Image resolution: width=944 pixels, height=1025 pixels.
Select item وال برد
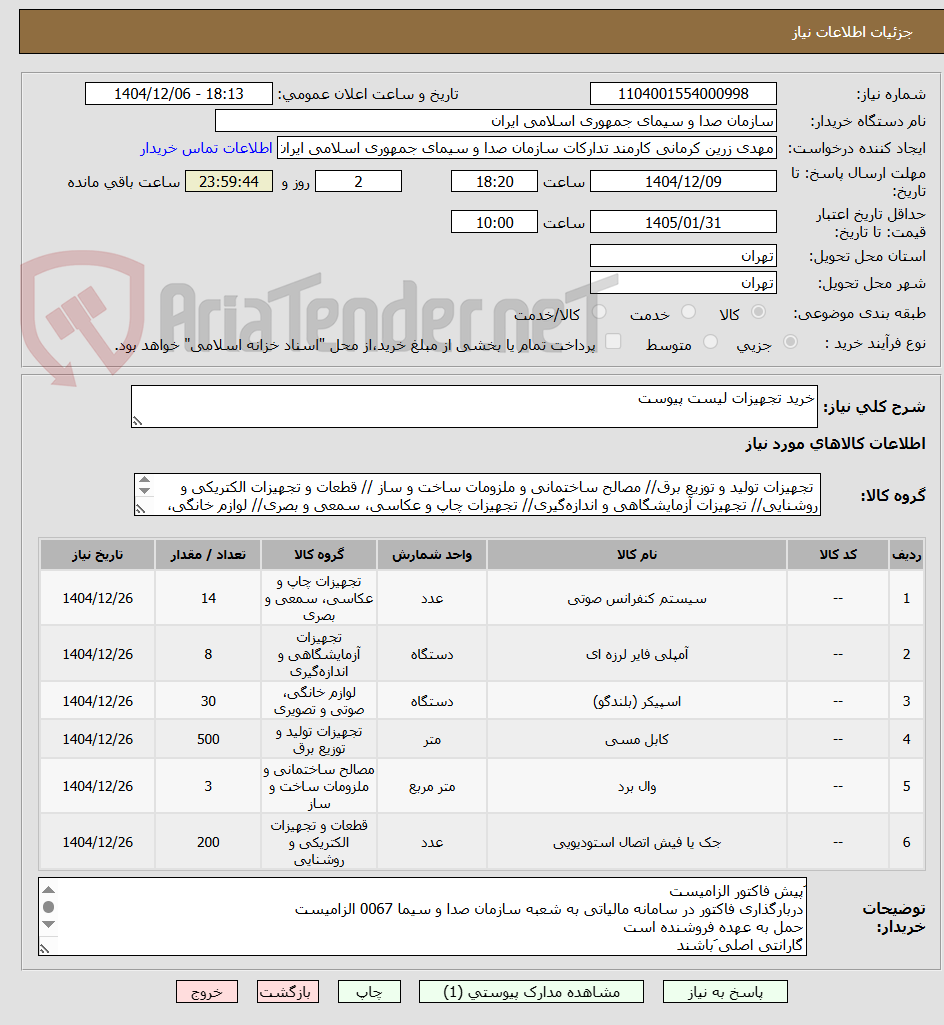point(637,786)
